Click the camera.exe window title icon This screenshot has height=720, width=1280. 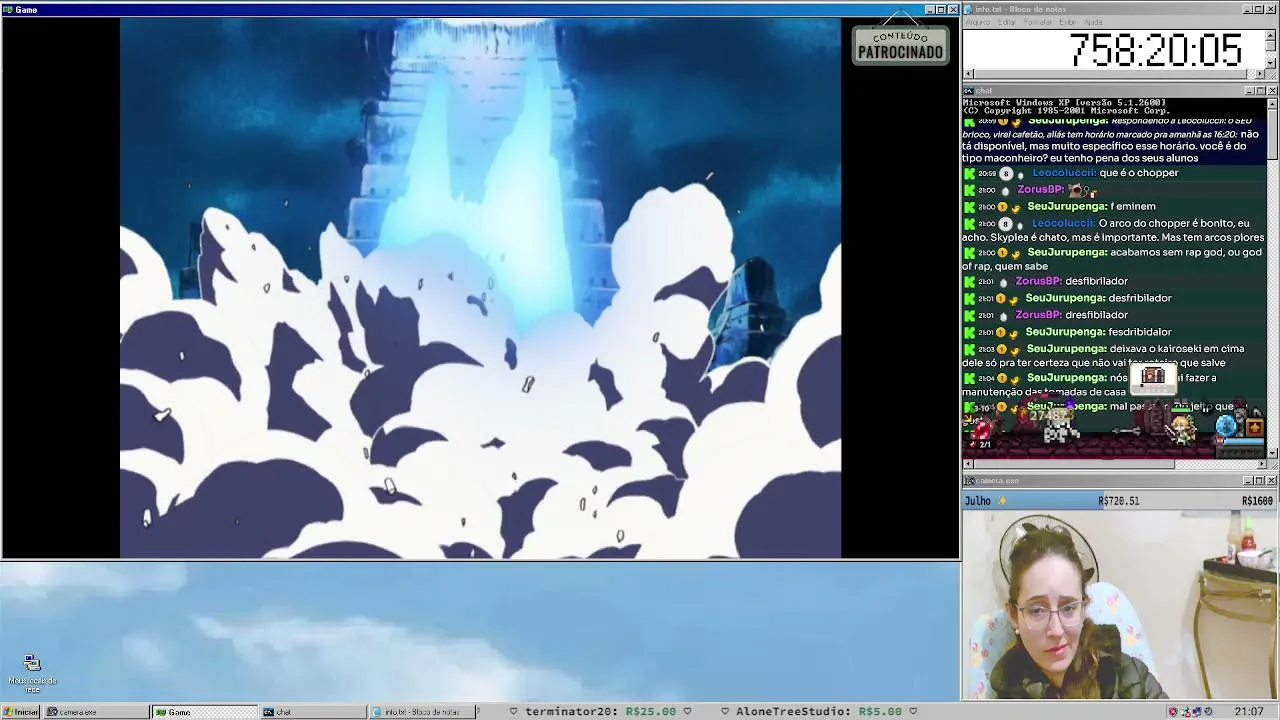coord(969,481)
